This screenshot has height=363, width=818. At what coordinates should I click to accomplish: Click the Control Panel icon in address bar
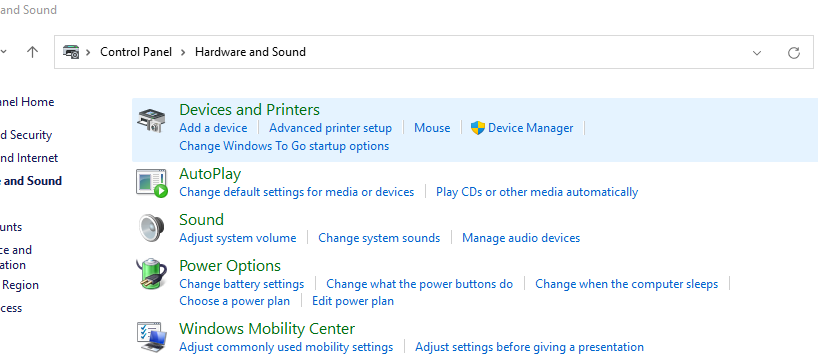pyautogui.click(x=71, y=52)
